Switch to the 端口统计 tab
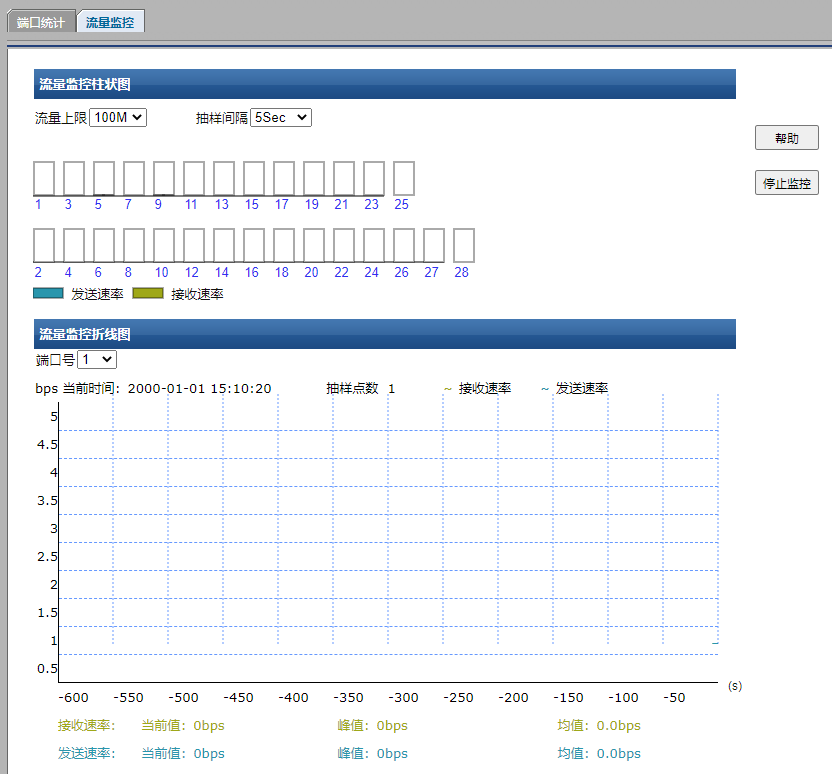The width and height of the screenshot is (832, 774). 41,22
